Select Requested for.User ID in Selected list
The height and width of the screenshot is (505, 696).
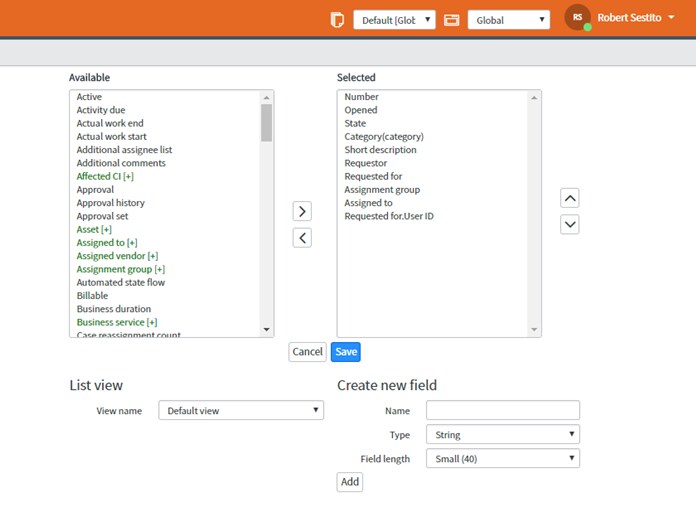pos(389,216)
